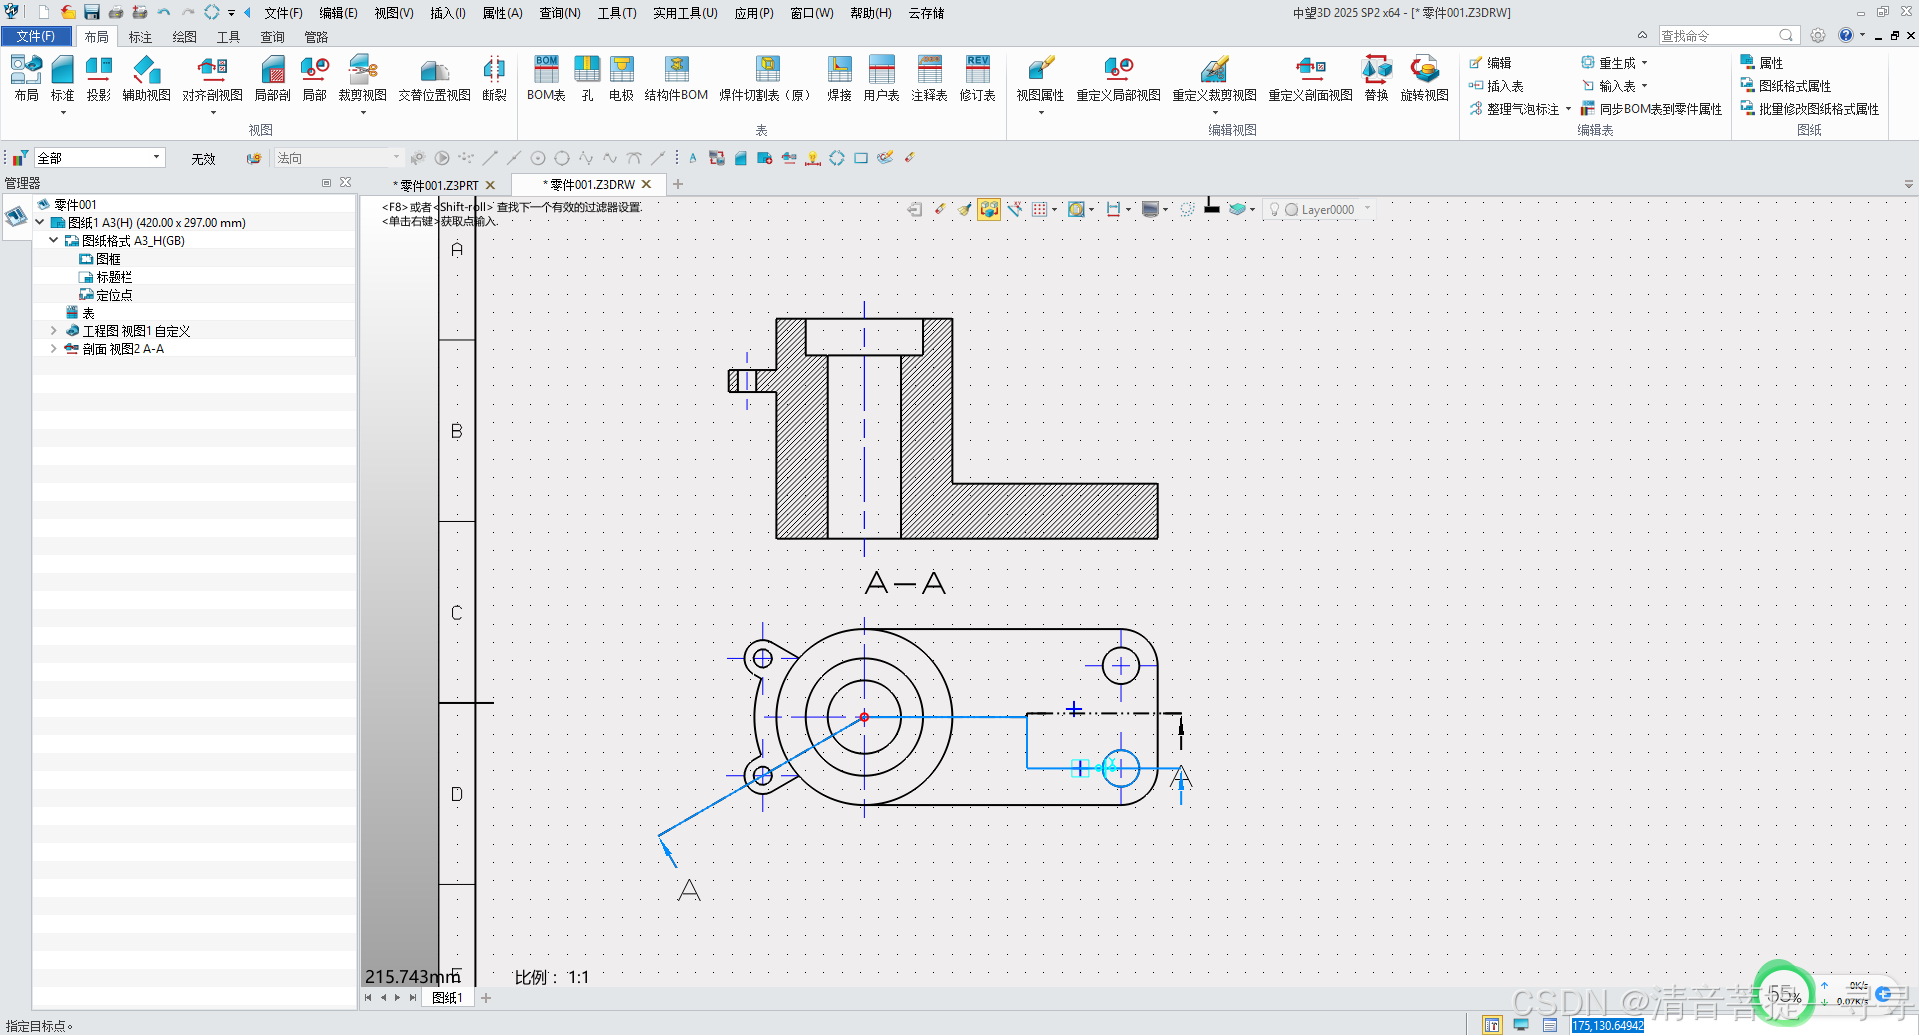Click 批量修改图纸格式属性 button

[x=1810, y=109]
